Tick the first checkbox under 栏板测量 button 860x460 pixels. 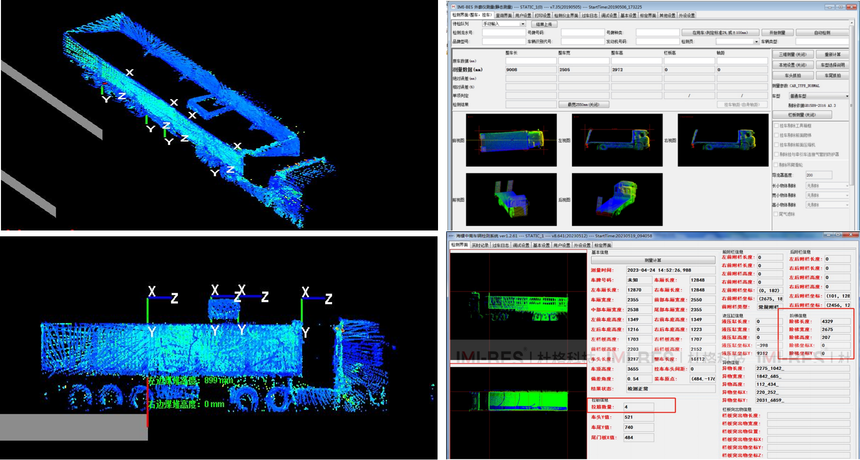tap(776, 126)
